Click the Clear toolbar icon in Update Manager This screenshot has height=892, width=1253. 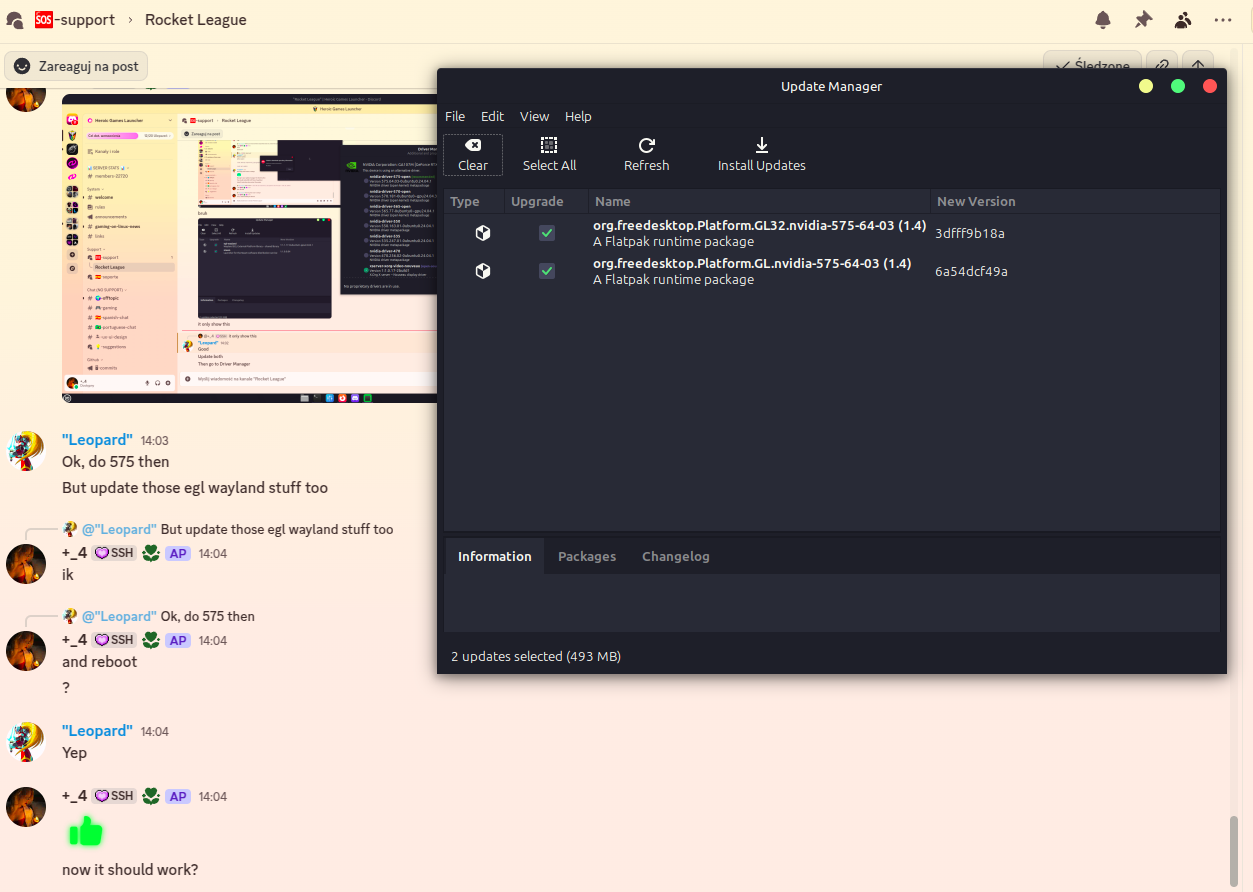tap(473, 145)
